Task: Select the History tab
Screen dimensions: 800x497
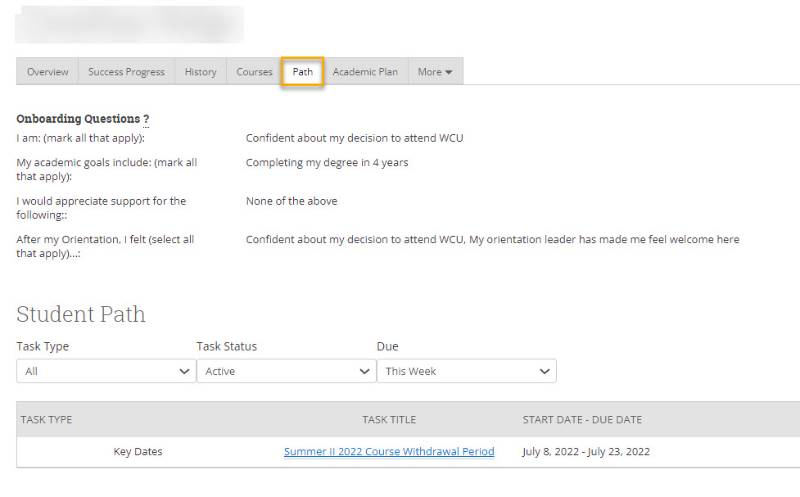Action: click(x=200, y=72)
